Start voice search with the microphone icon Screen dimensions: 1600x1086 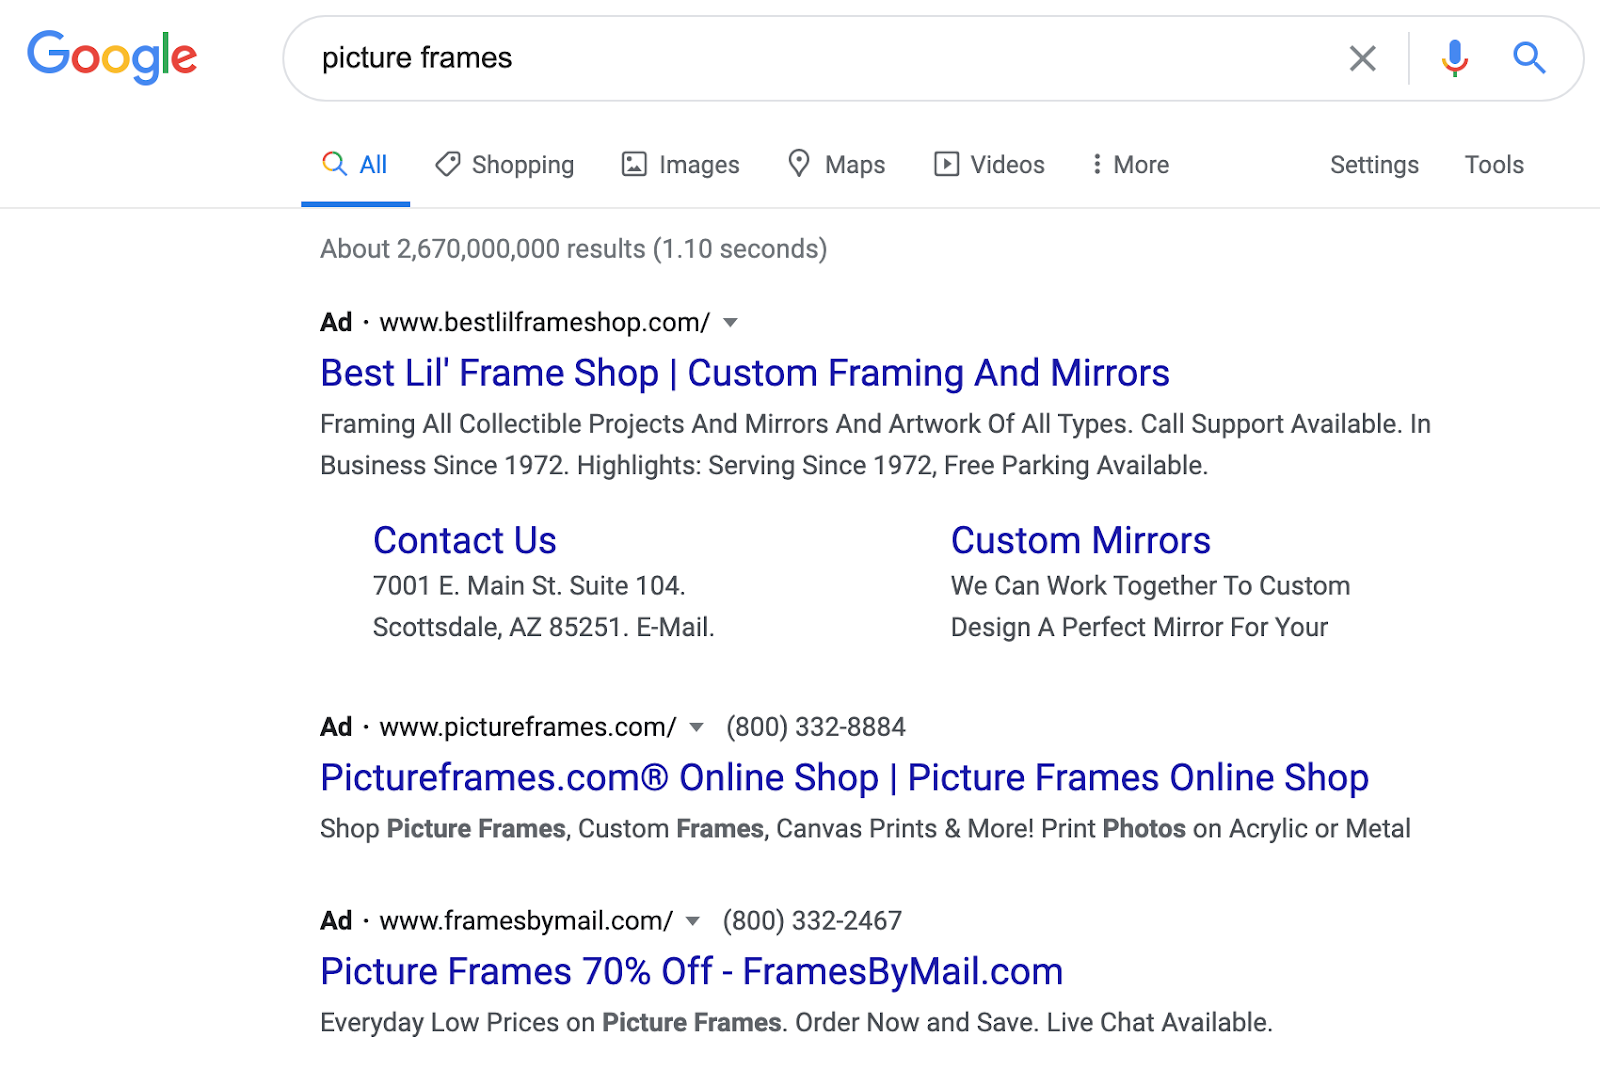click(x=1454, y=58)
